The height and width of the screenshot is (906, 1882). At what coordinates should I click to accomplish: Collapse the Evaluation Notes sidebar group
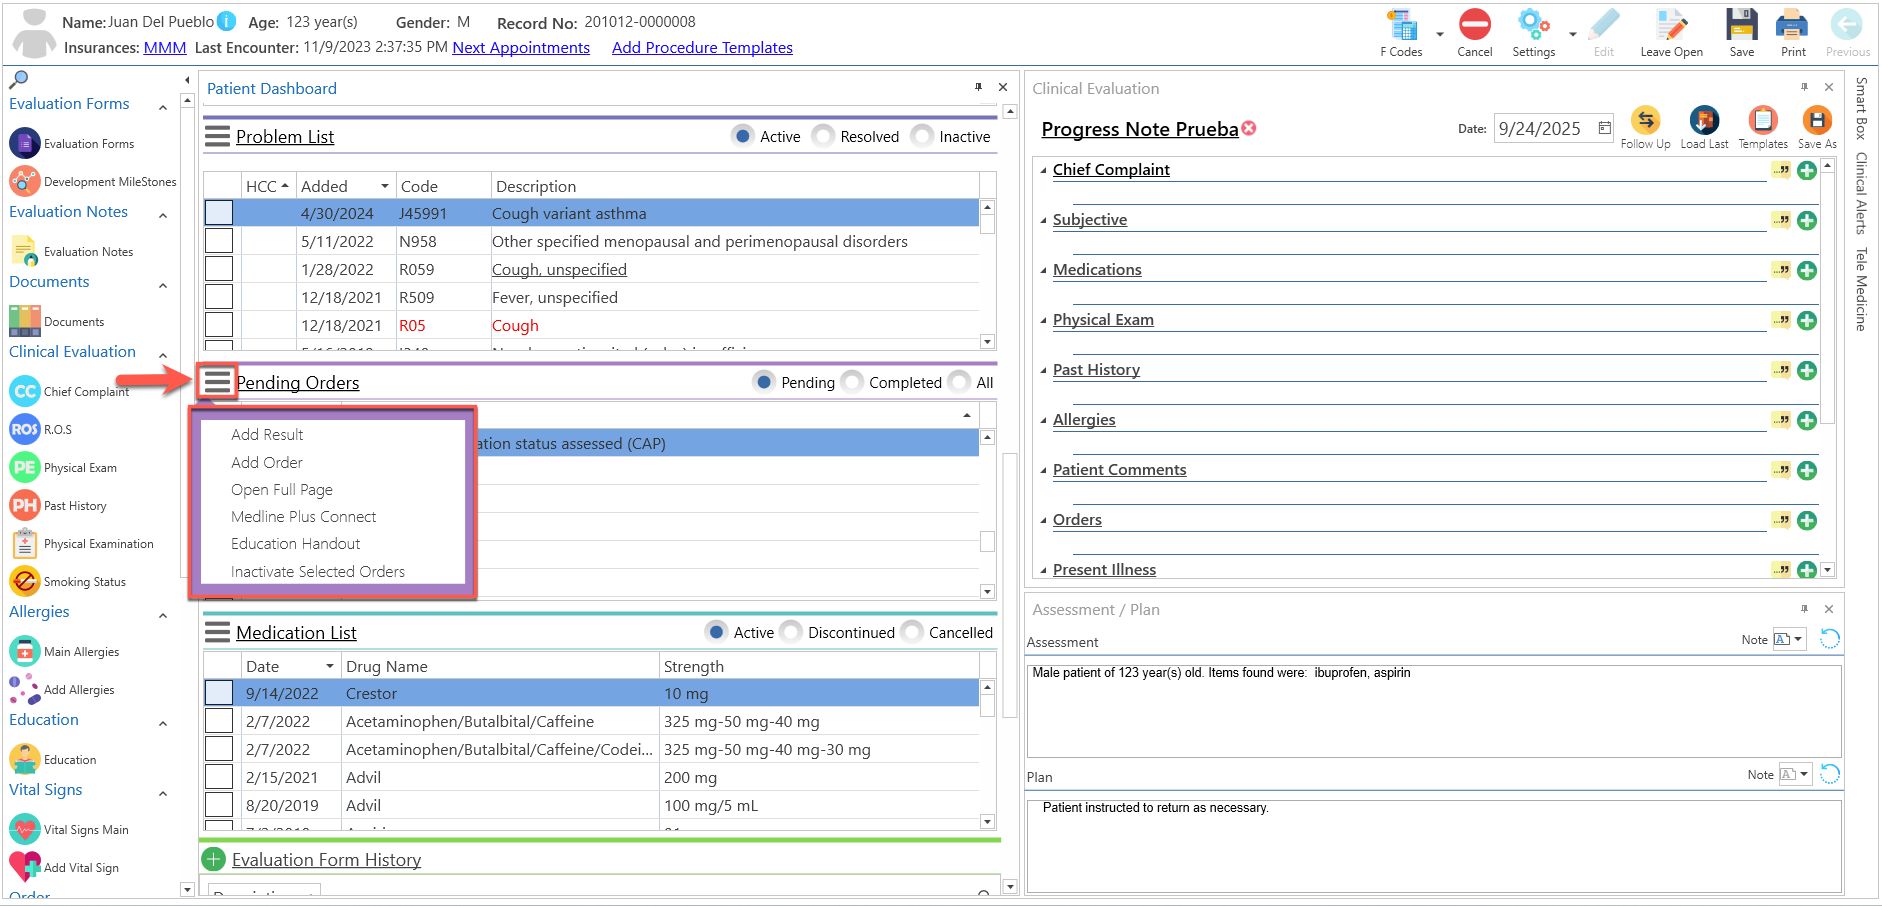point(163,215)
